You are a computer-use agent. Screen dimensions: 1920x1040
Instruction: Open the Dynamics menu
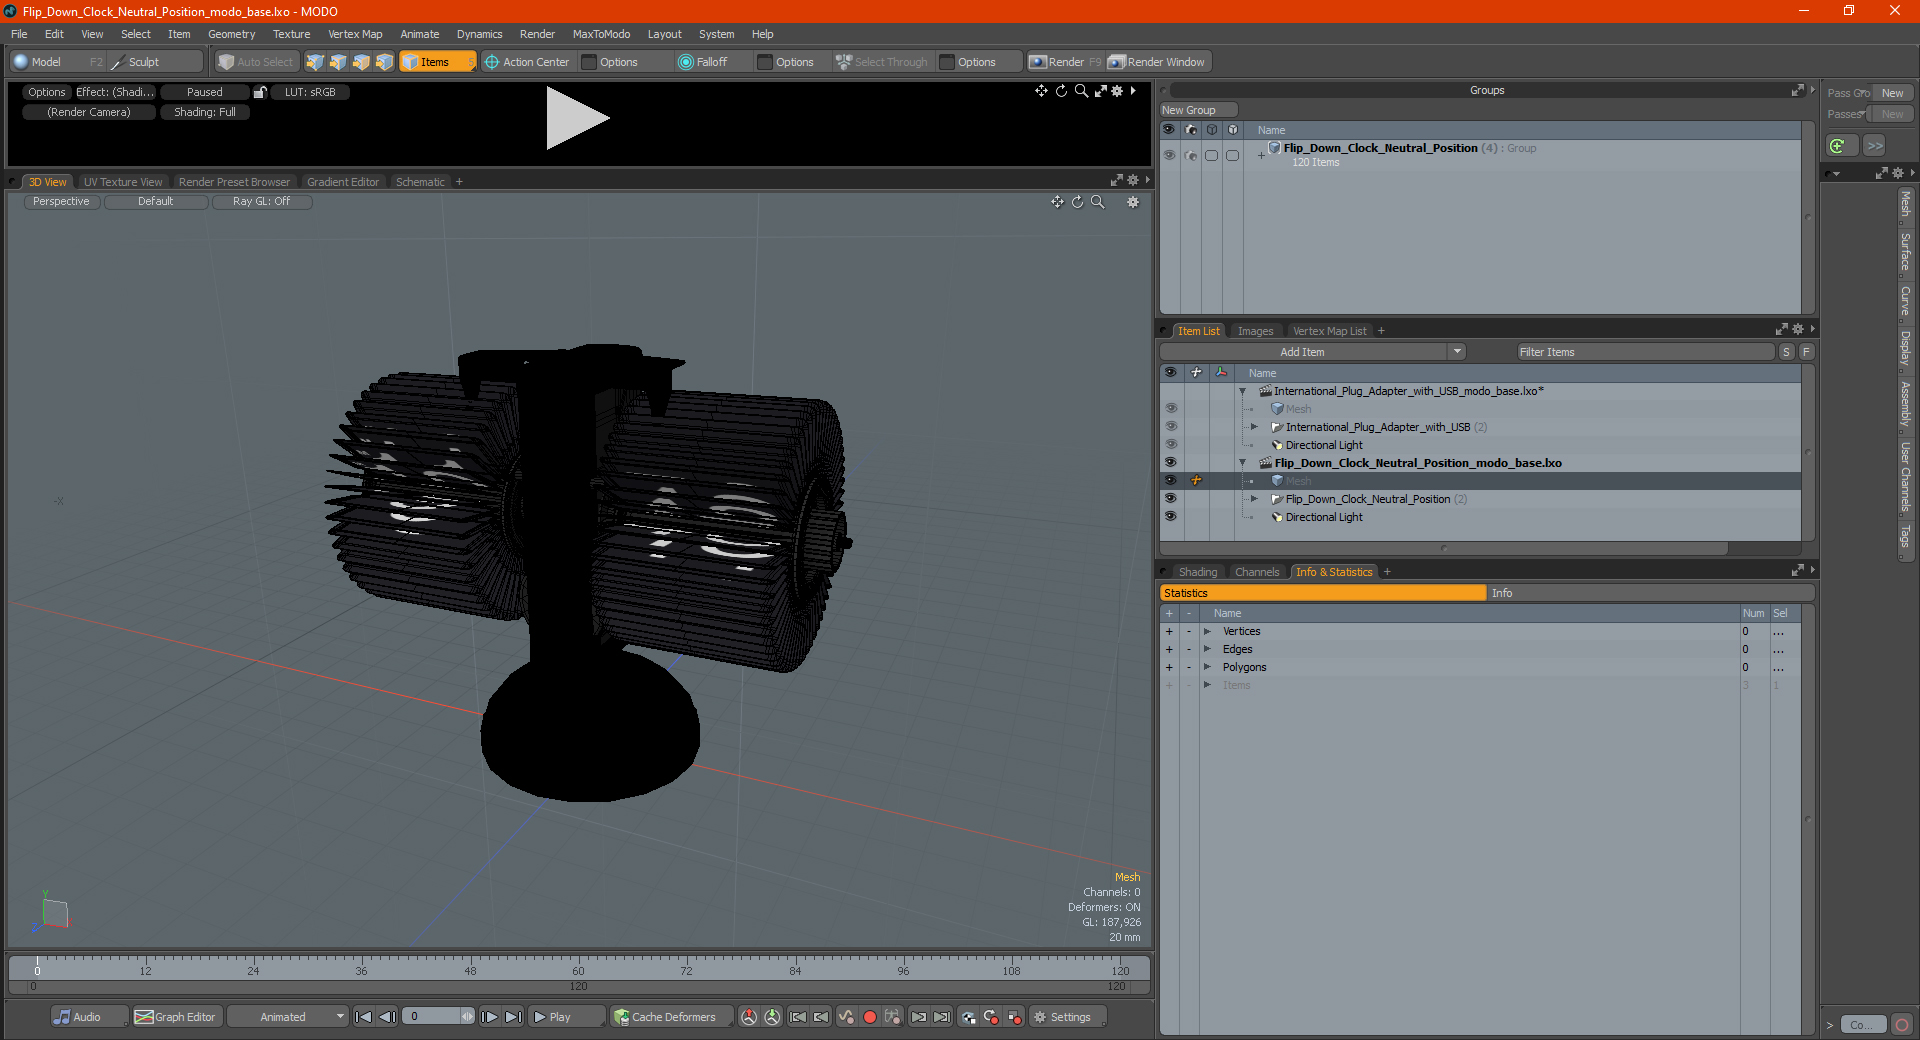pos(479,34)
